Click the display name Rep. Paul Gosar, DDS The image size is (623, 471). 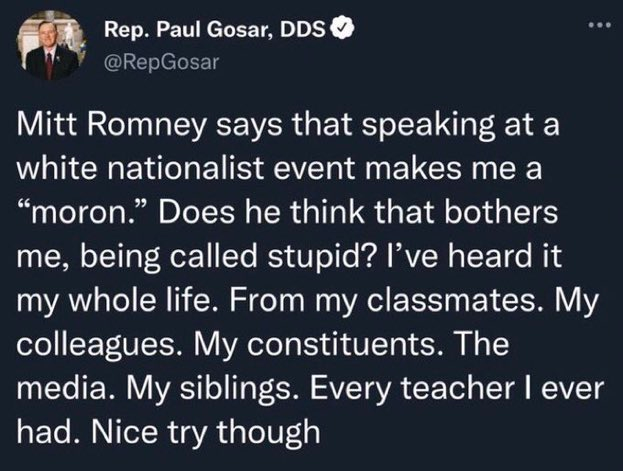[215, 30]
